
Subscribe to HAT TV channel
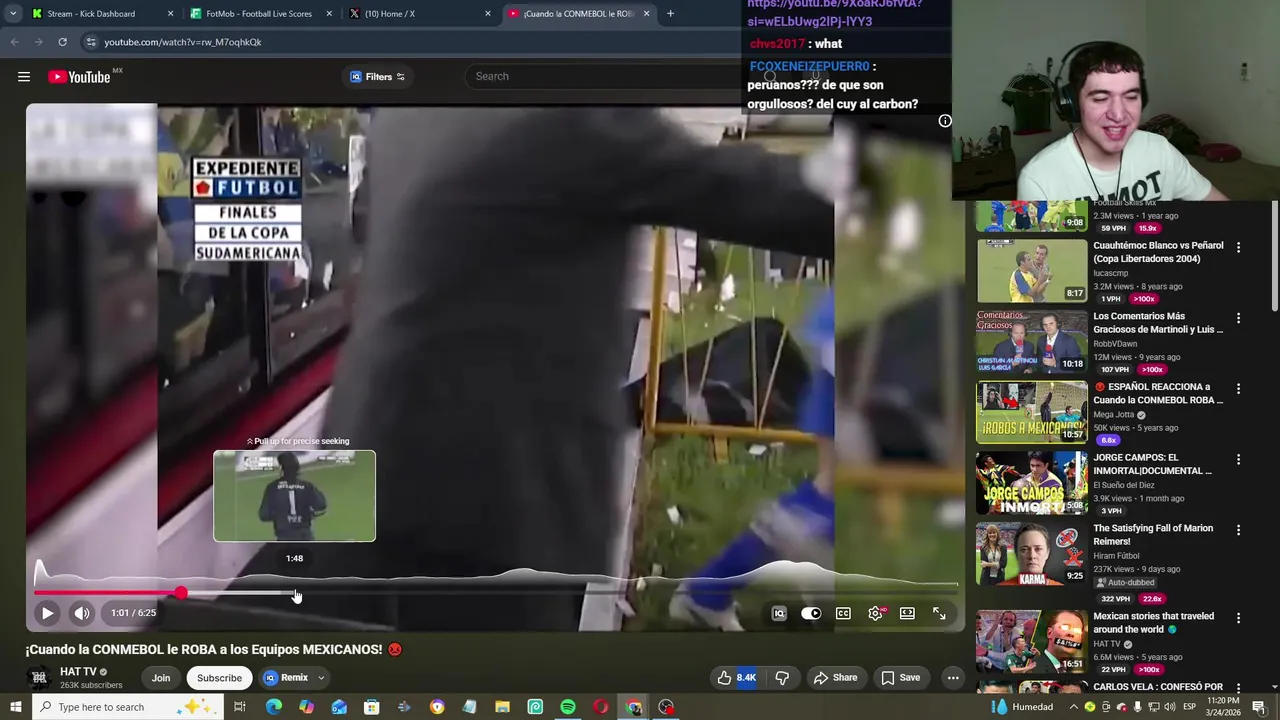click(x=219, y=678)
